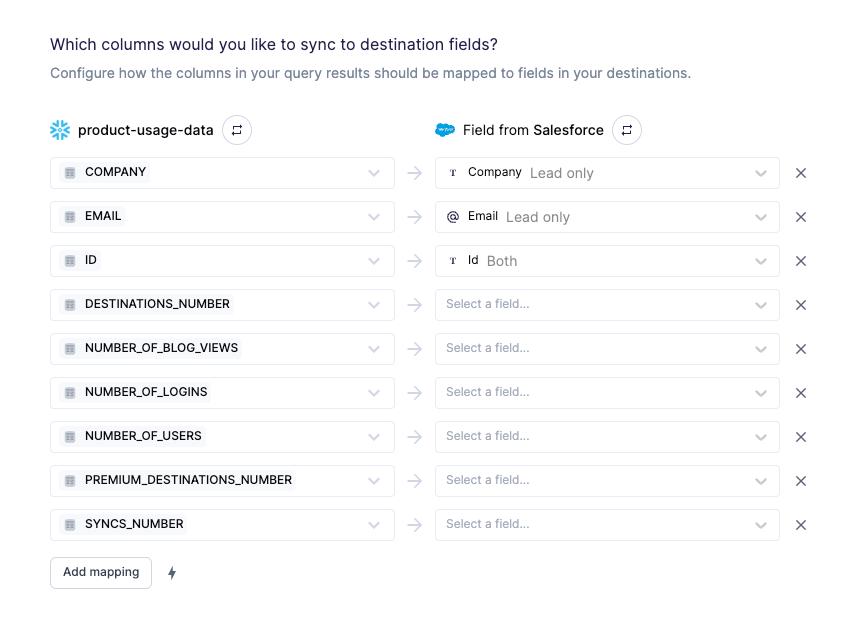Viewport: 844px width, 622px height.
Task: Click the text-type icon on the Company field
Action: pos(453,172)
